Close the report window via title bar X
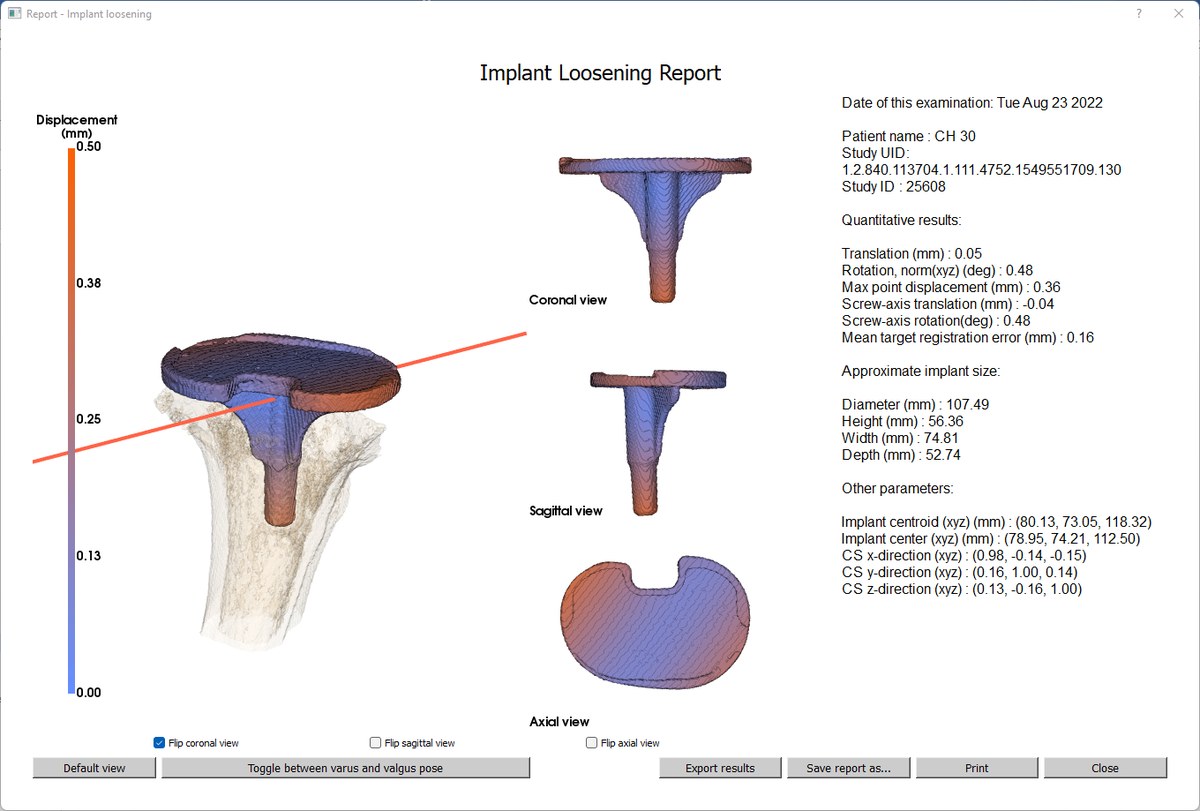Image resolution: width=1200 pixels, height=811 pixels. coord(1177,14)
